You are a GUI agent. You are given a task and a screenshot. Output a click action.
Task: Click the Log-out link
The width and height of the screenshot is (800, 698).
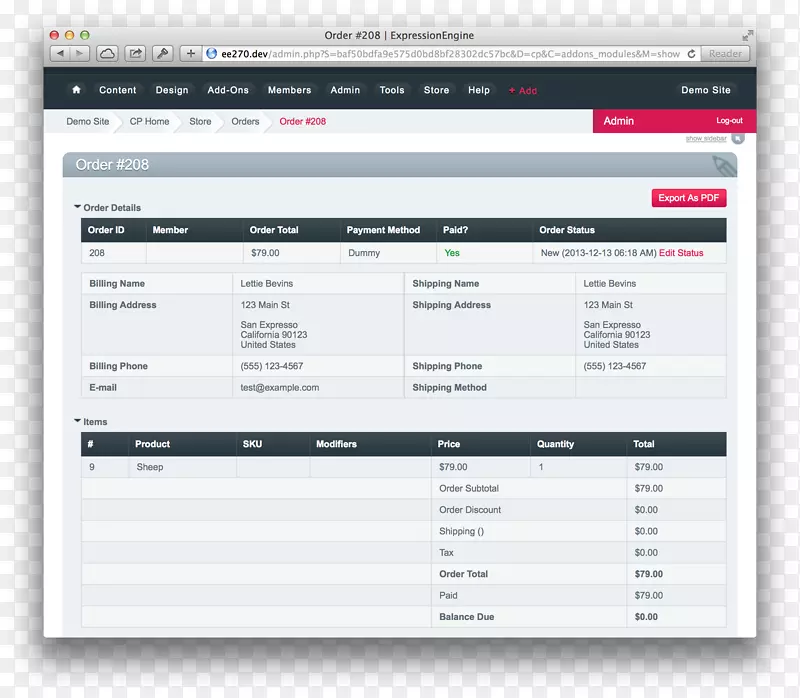729,121
